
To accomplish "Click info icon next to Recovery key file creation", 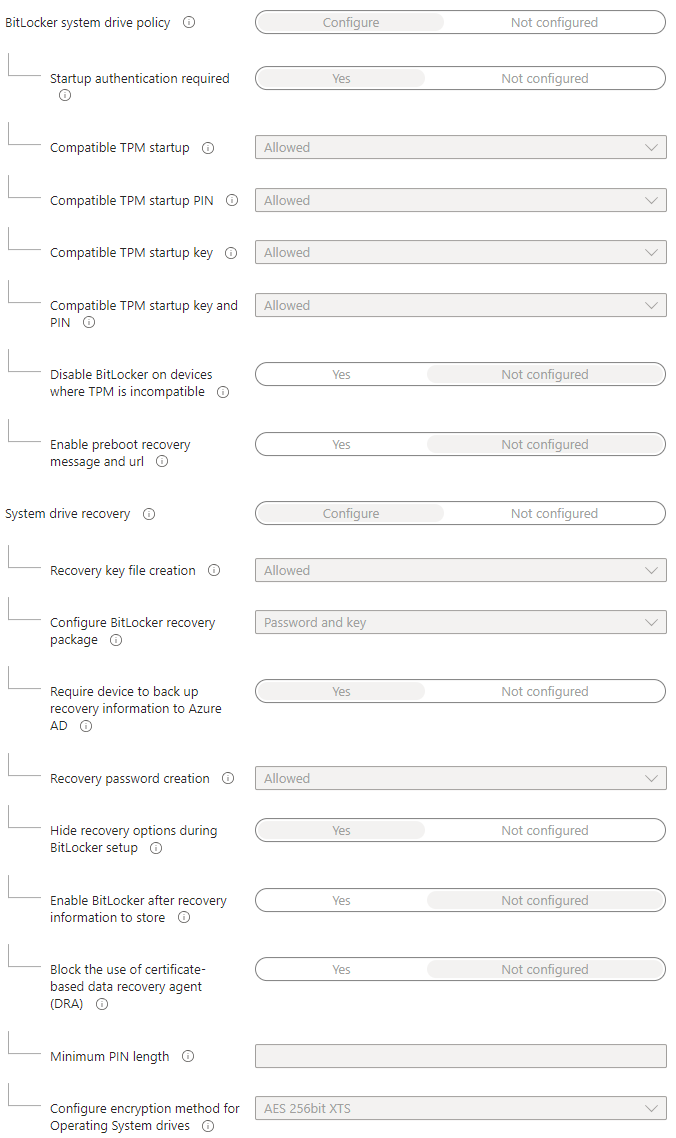I will [x=214, y=570].
